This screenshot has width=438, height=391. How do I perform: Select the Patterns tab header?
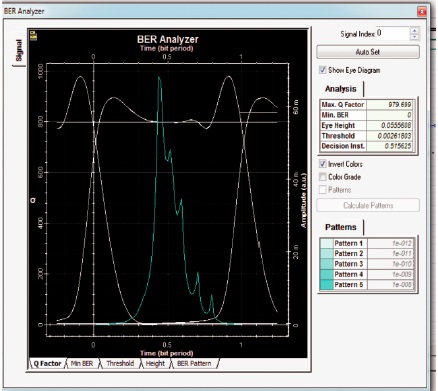[341, 227]
